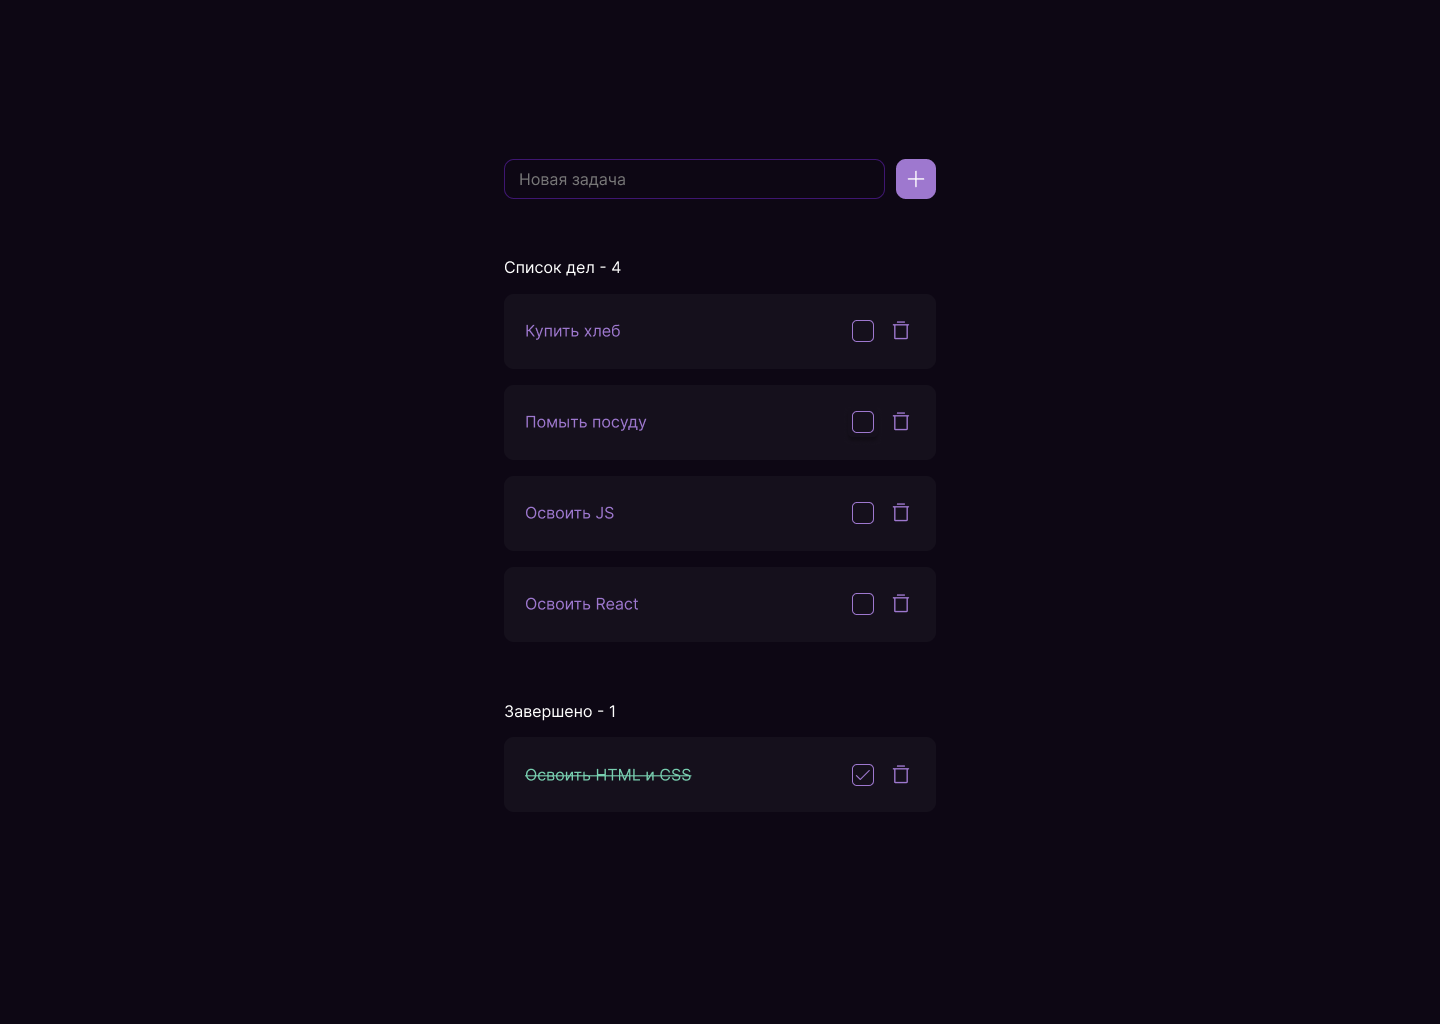Remove Освоить JS using its trash icon
The height and width of the screenshot is (1024, 1440).
pyautogui.click(x=901, y=513)
